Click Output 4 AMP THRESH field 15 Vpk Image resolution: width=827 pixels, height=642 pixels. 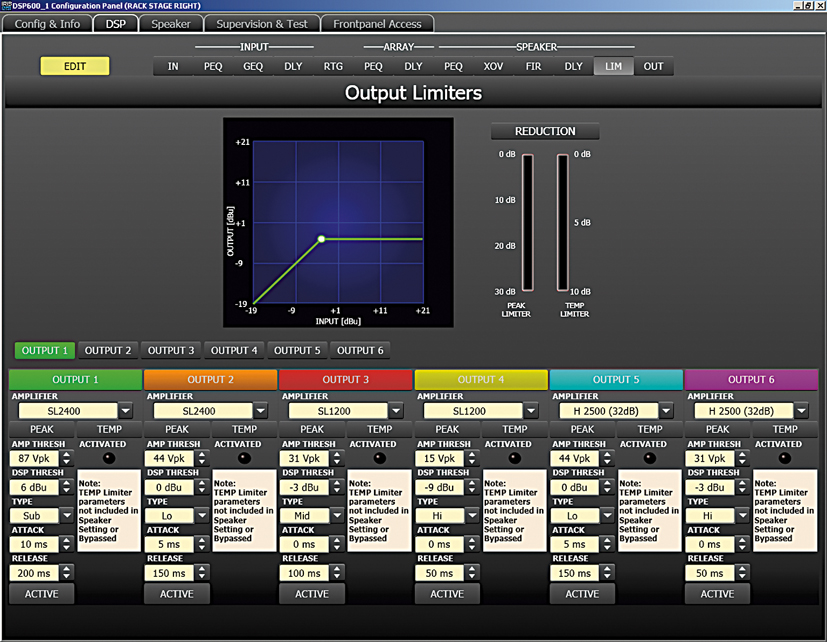point(440,458)
